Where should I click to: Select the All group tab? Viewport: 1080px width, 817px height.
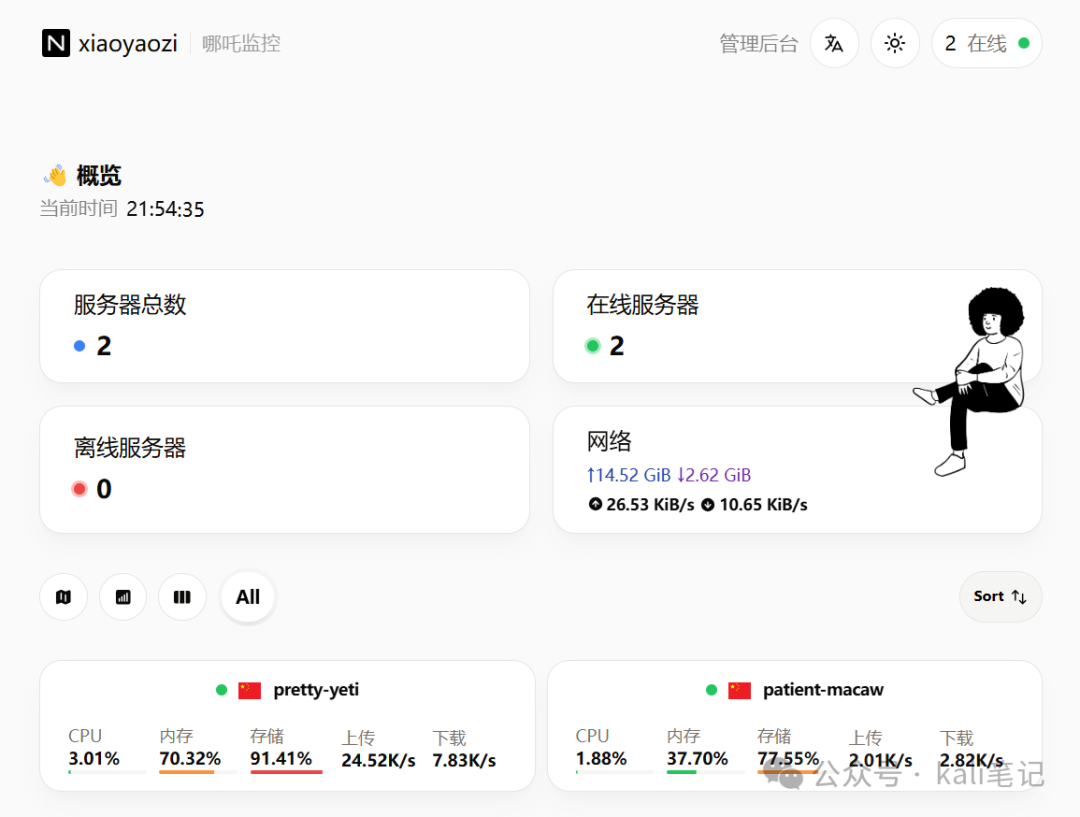[248, 597]
